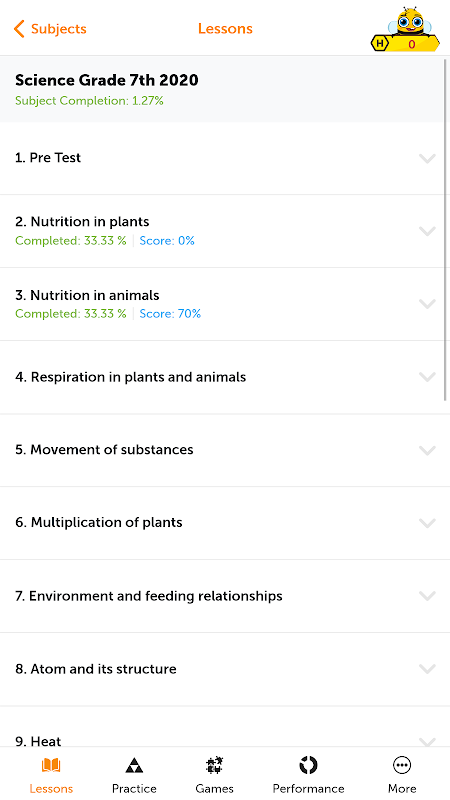Tap the orange back arrow icon
Viewport: 450px width, 800px height.
[x=19, y=29]
